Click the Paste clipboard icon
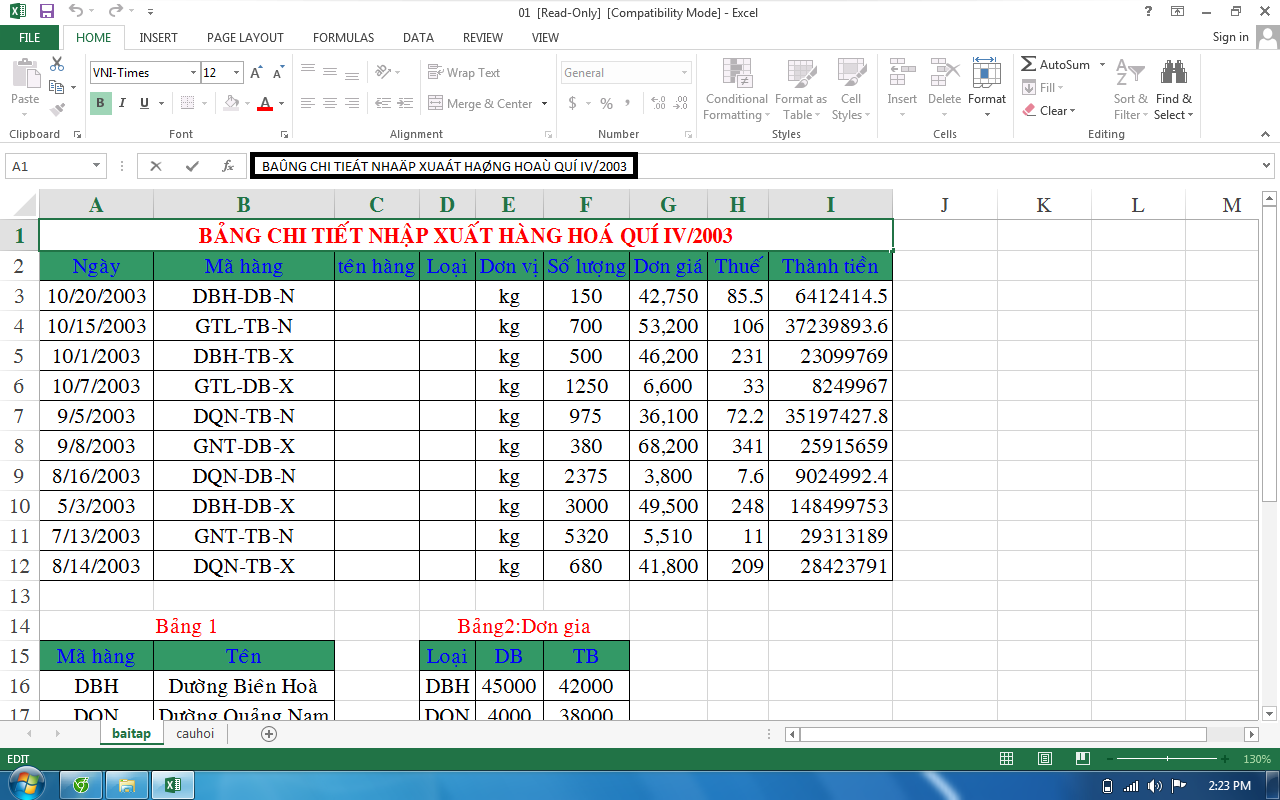The width and height of the screenshot is (1280, 800). [25, 76]
